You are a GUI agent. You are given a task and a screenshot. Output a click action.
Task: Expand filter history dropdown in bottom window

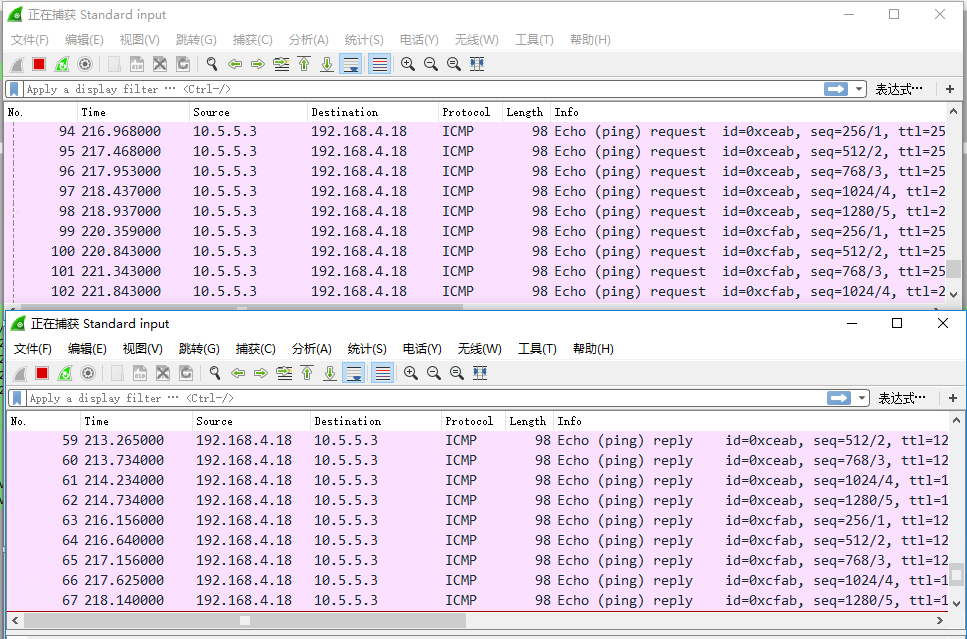point(862,398)
